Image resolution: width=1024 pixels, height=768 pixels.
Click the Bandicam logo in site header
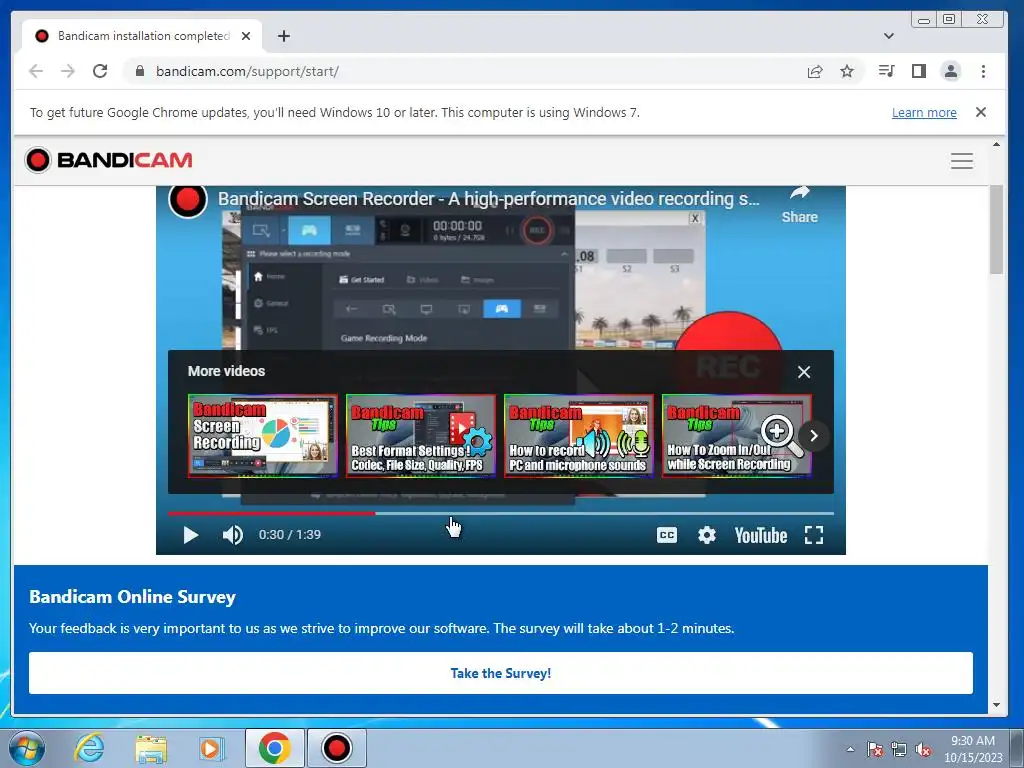108,160
